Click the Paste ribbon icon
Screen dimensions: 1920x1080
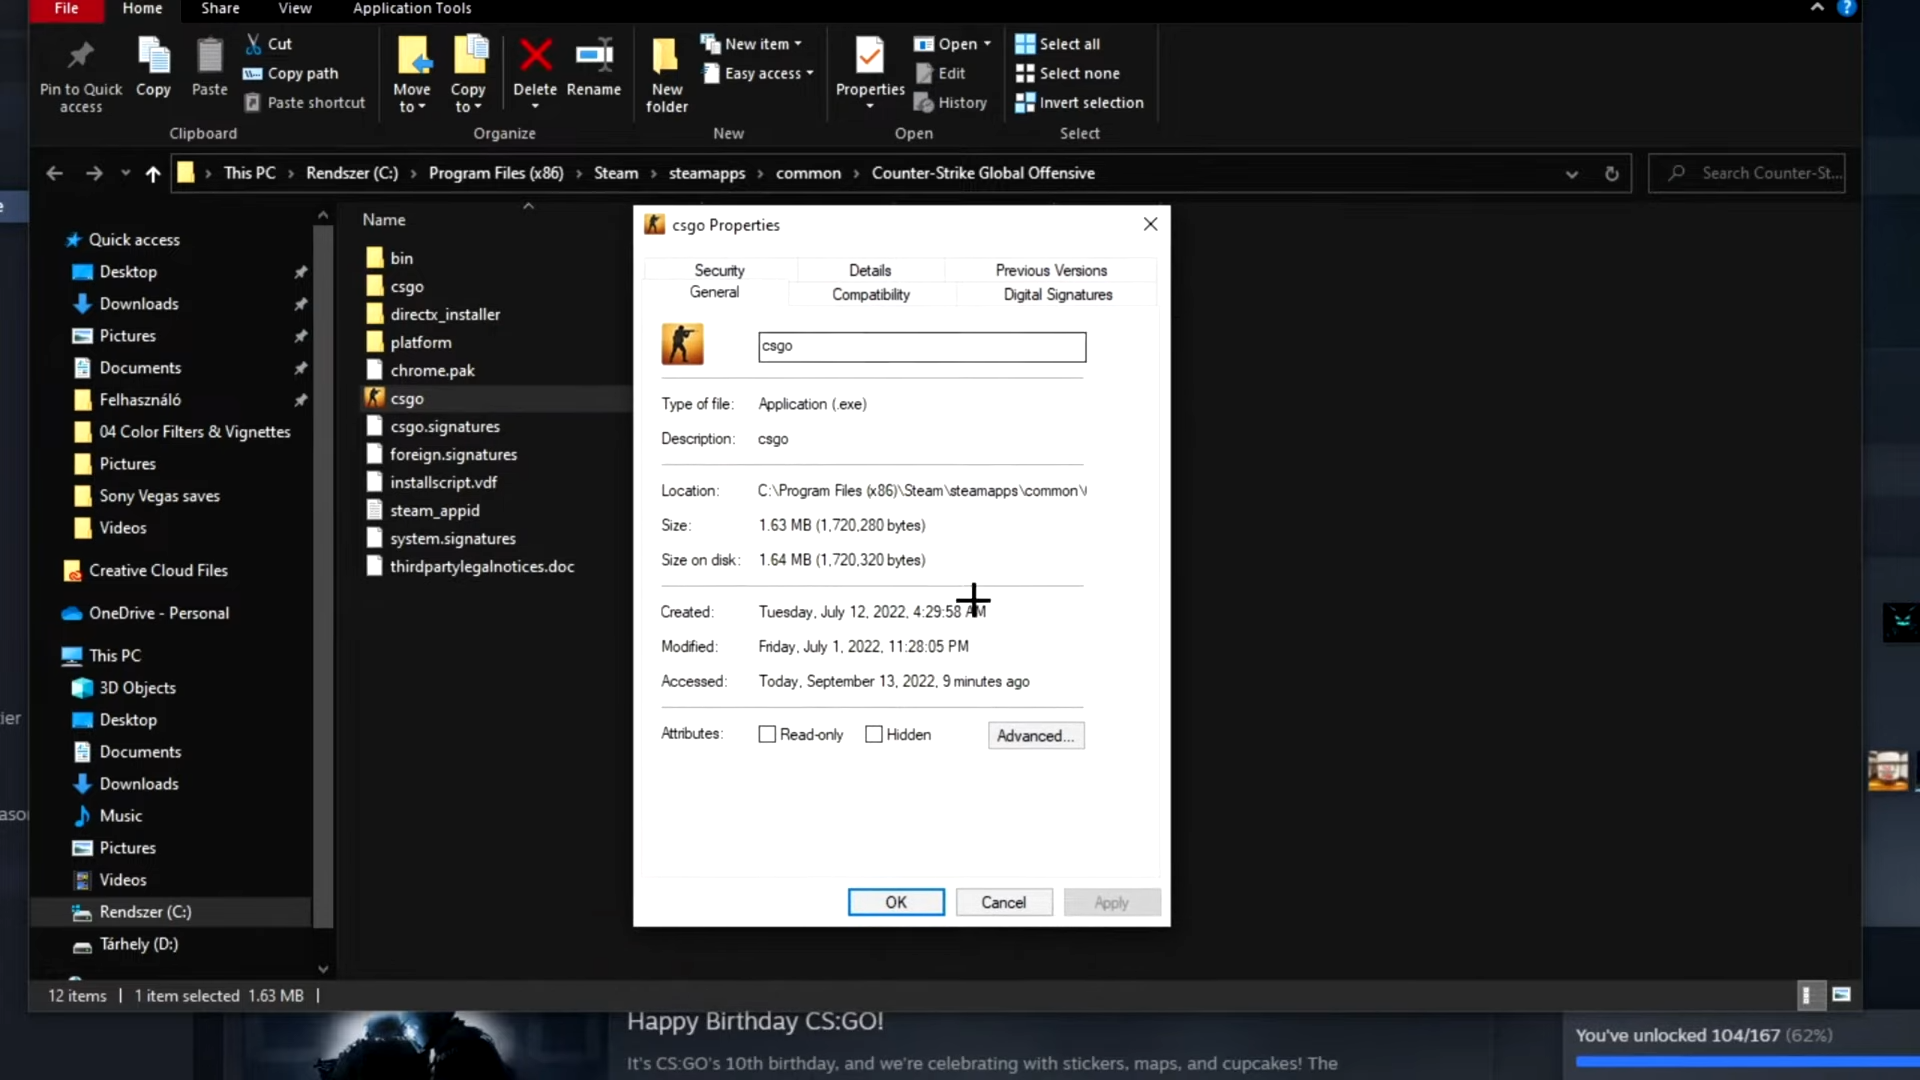[x=209, y=56]
